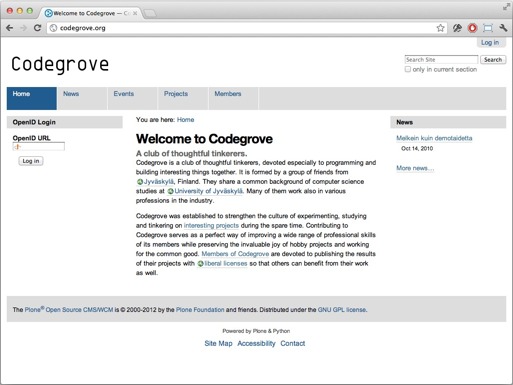Open the wrench settings menu
The width and height of the screenshot is (513, 385).
[x=503, y=28]
